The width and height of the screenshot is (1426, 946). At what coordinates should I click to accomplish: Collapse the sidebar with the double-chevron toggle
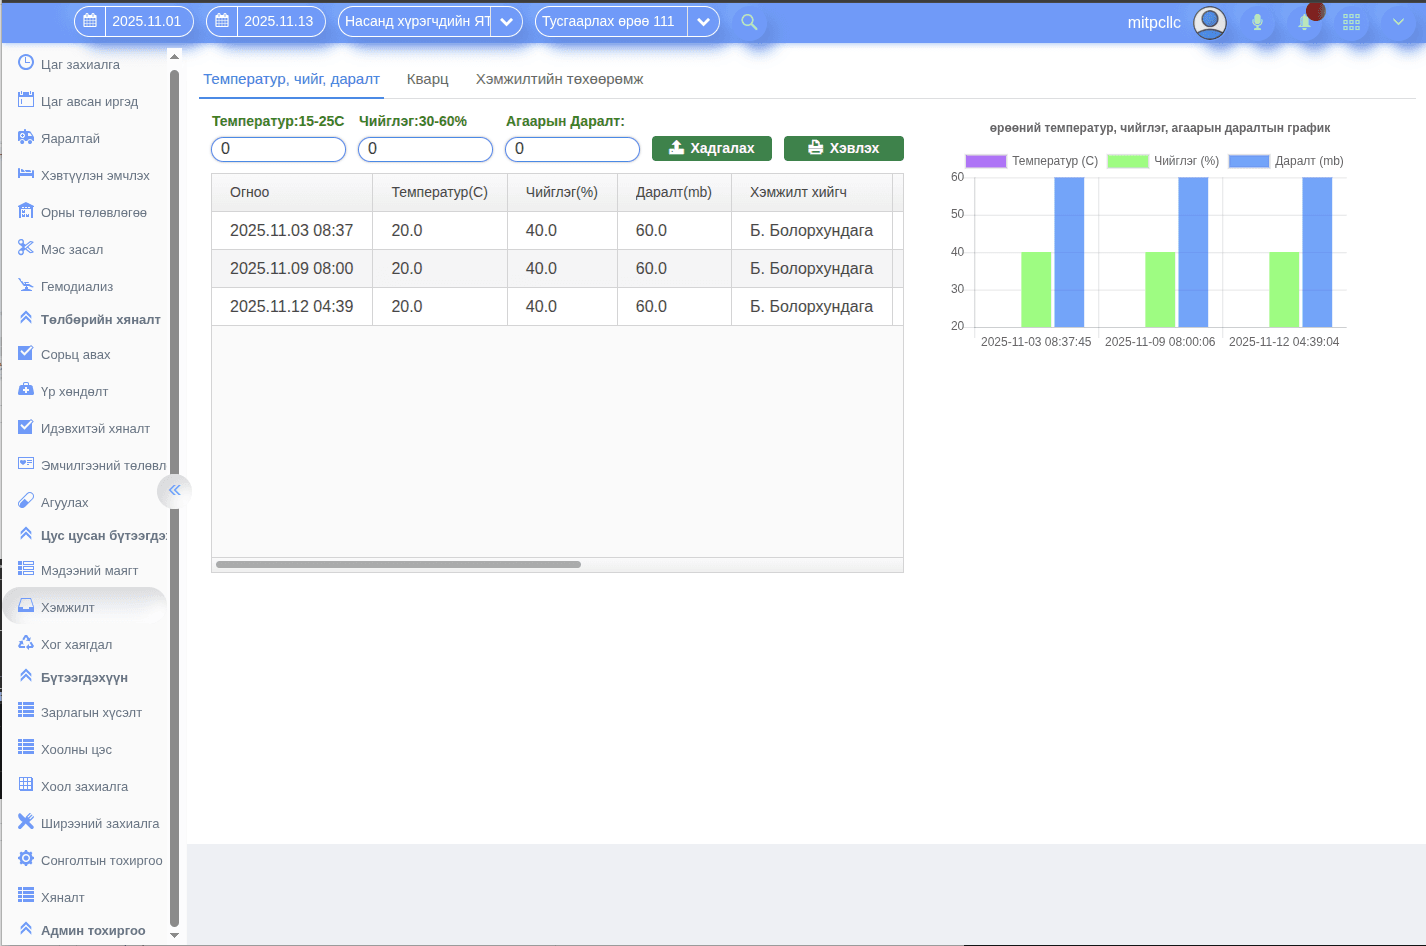pyautogui.click(x=174, y=490)
